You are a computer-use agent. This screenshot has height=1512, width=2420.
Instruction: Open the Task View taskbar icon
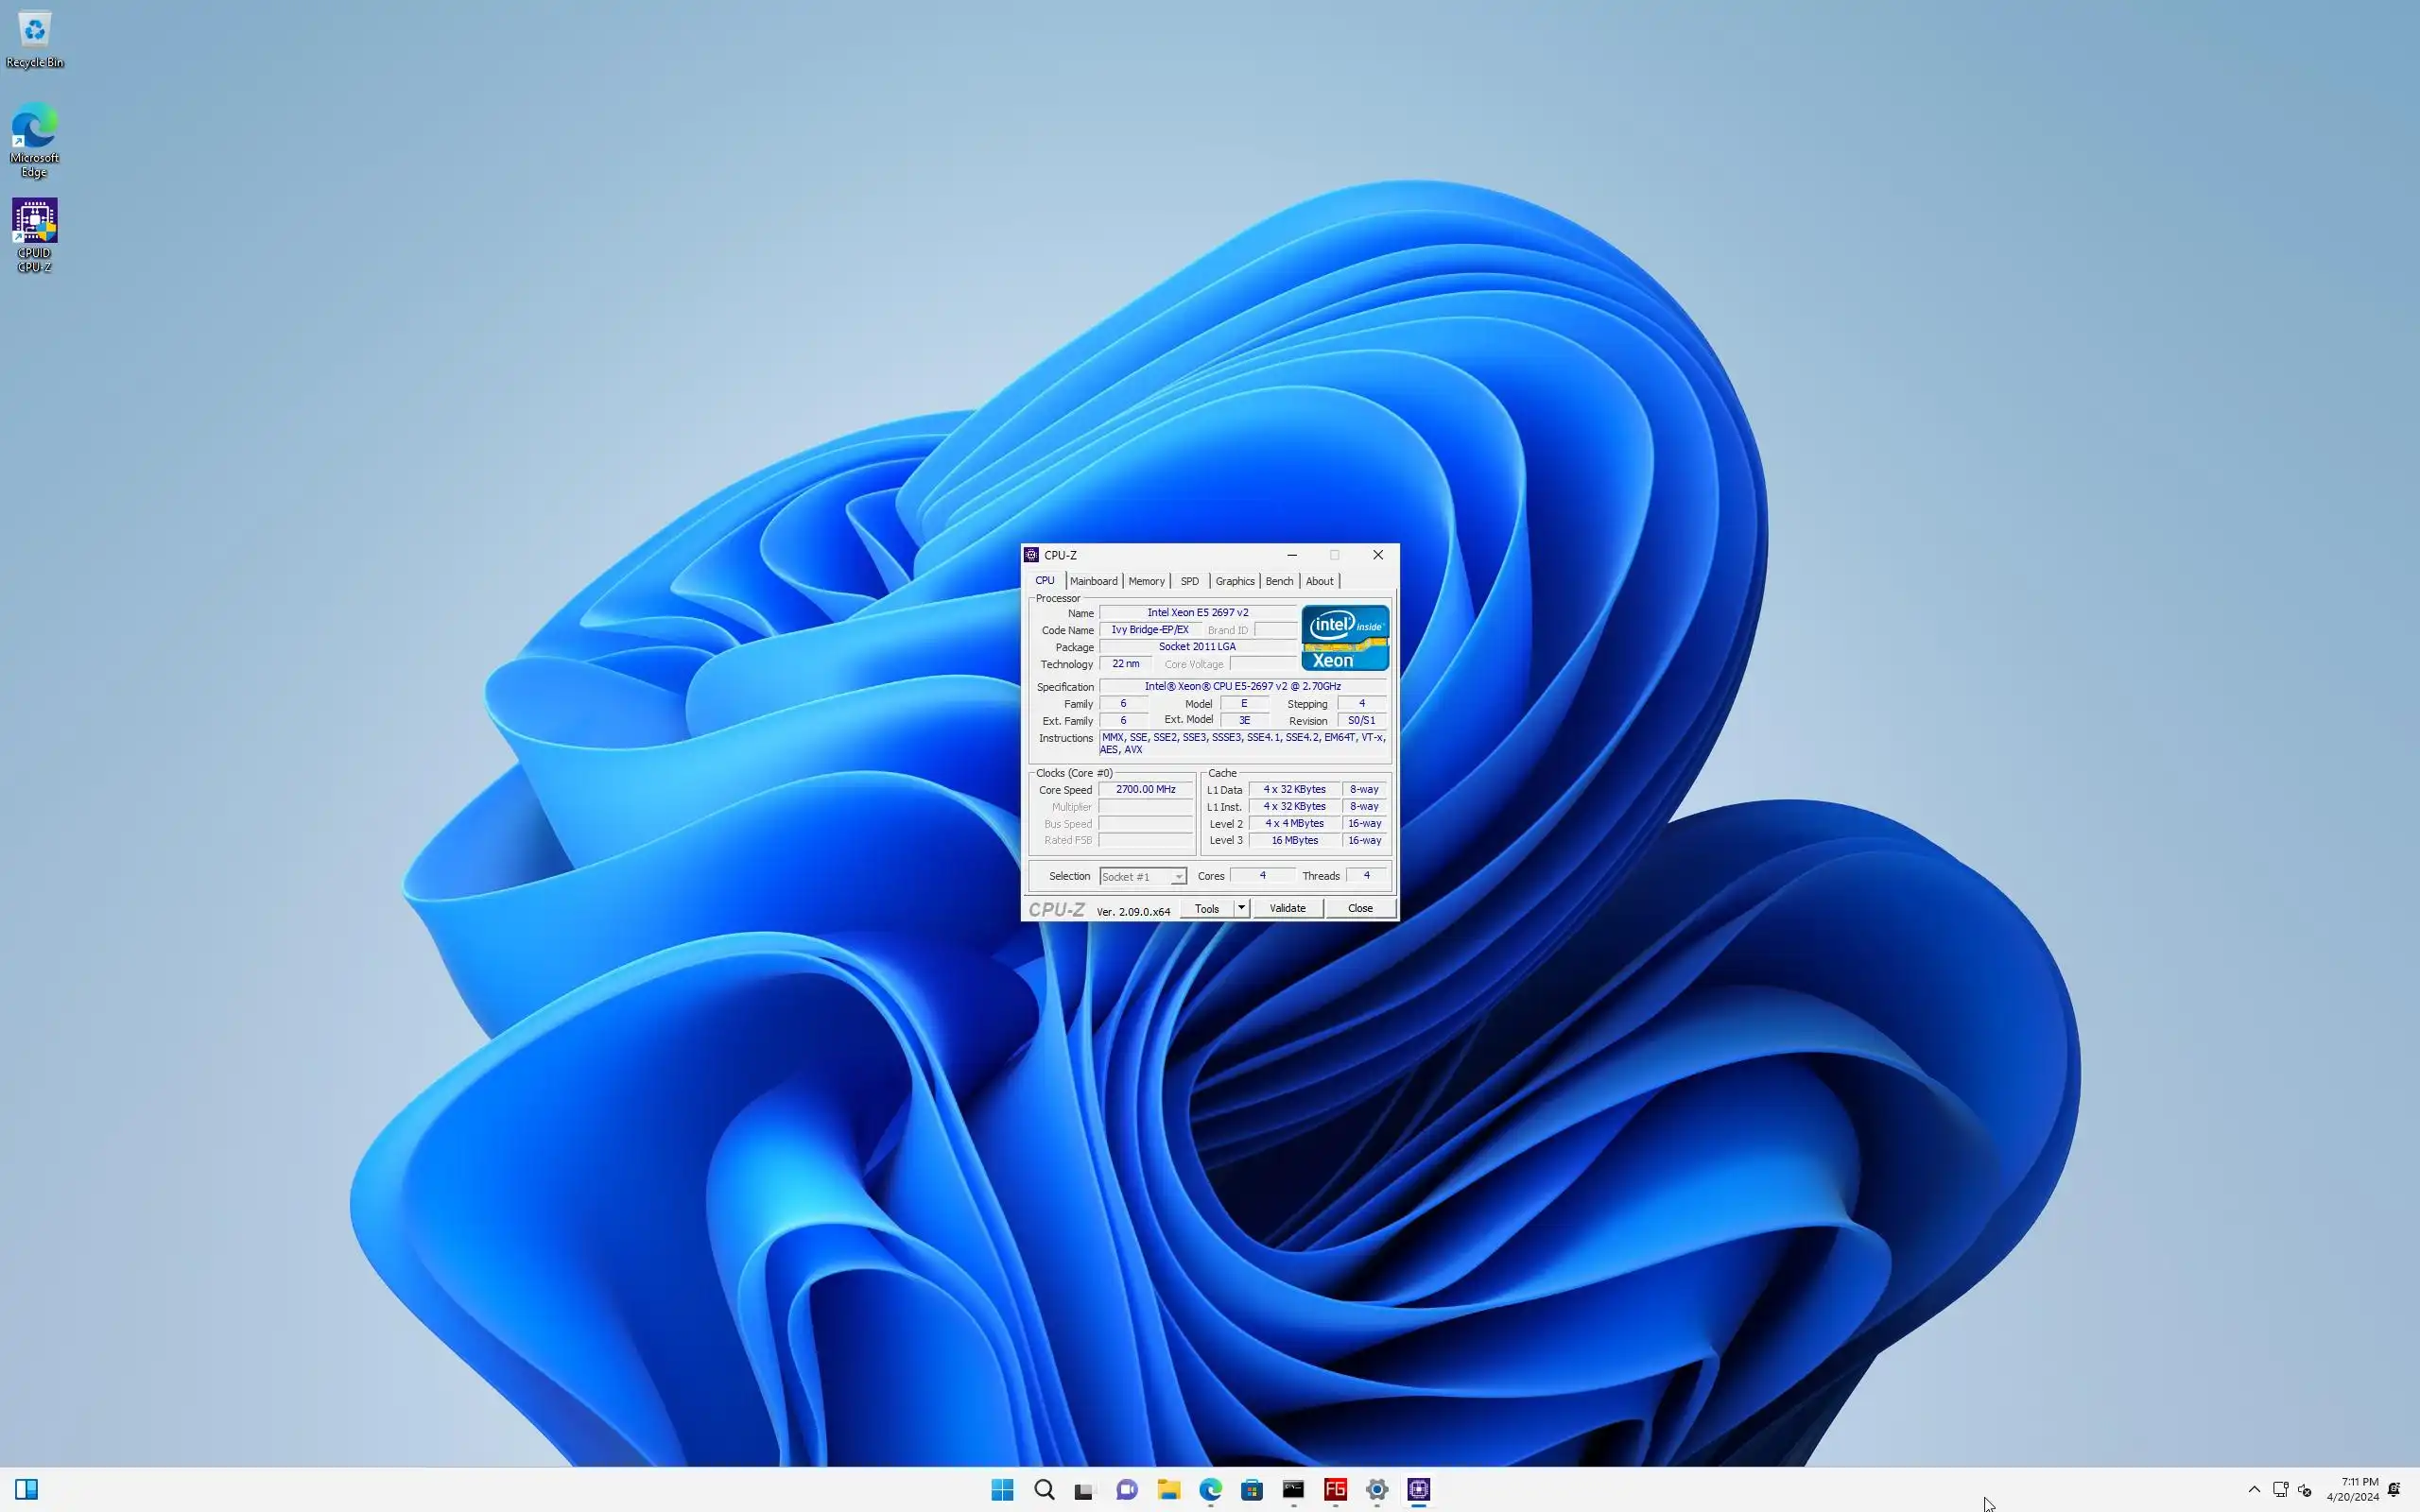[x=1085, y=1489]
